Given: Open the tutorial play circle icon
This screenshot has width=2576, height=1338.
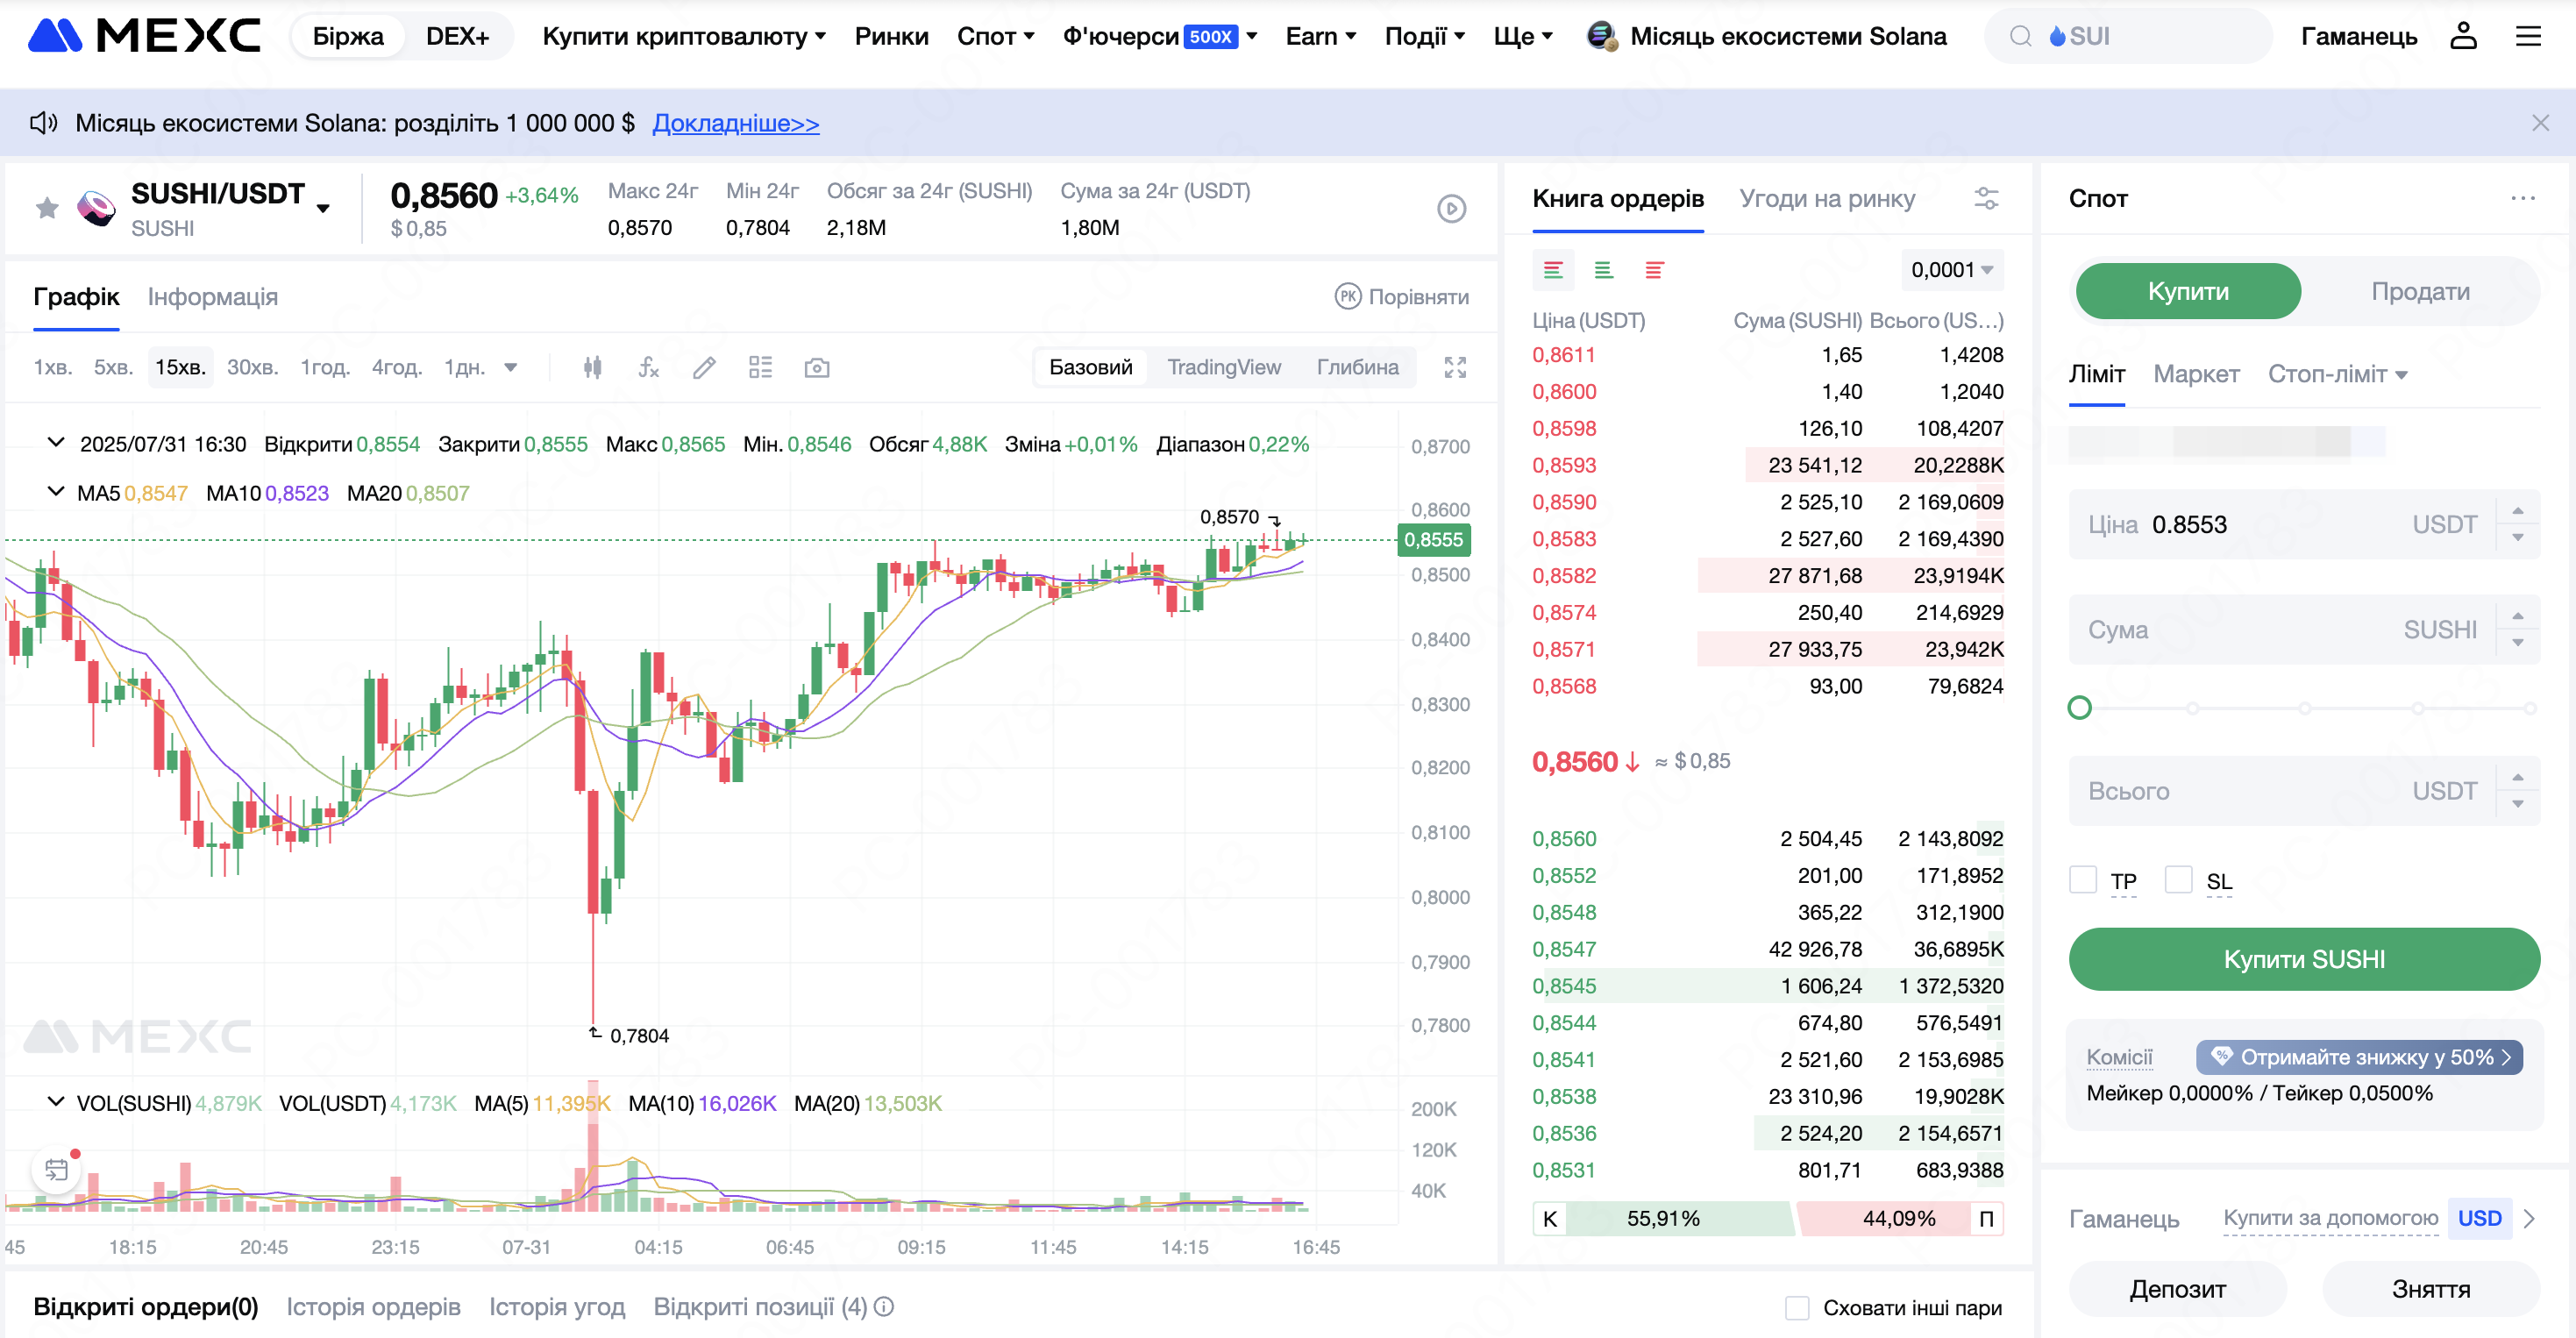Looking at the screenshot, I should tap(1451, 208).
